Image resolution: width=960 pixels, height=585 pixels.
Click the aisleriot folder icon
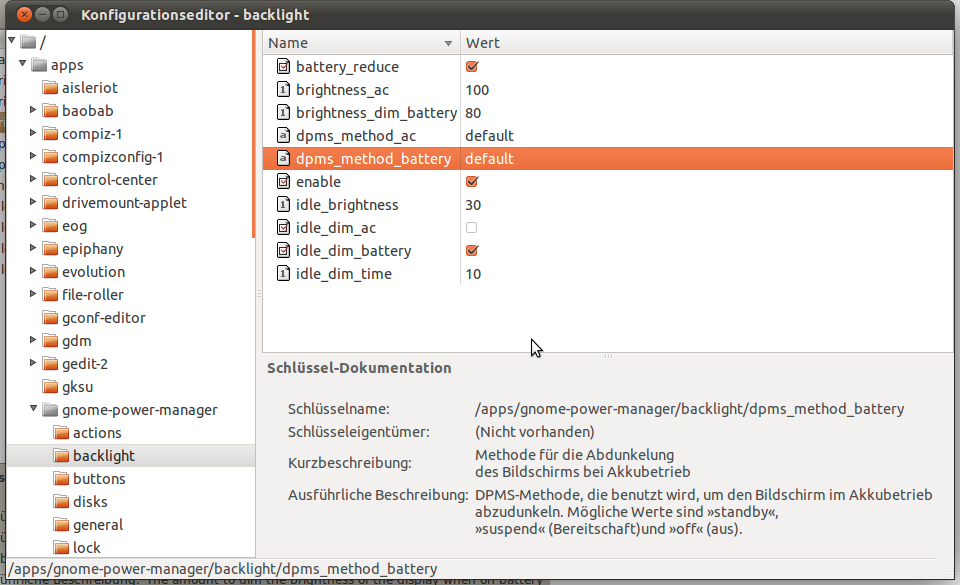coord(50,88)
